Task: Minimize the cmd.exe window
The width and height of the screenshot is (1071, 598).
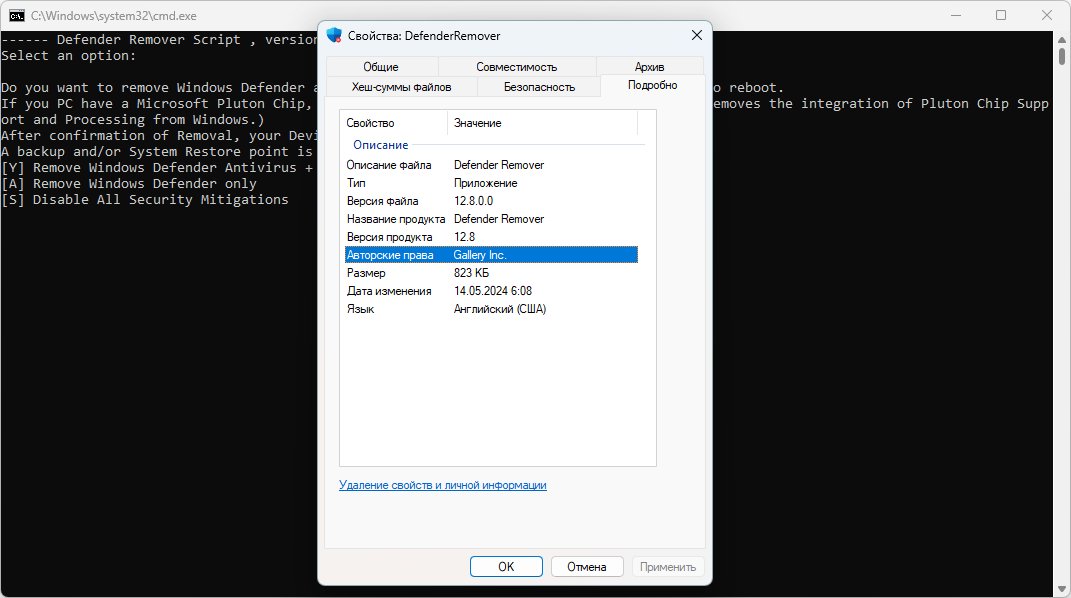Action: pos(956,15)
